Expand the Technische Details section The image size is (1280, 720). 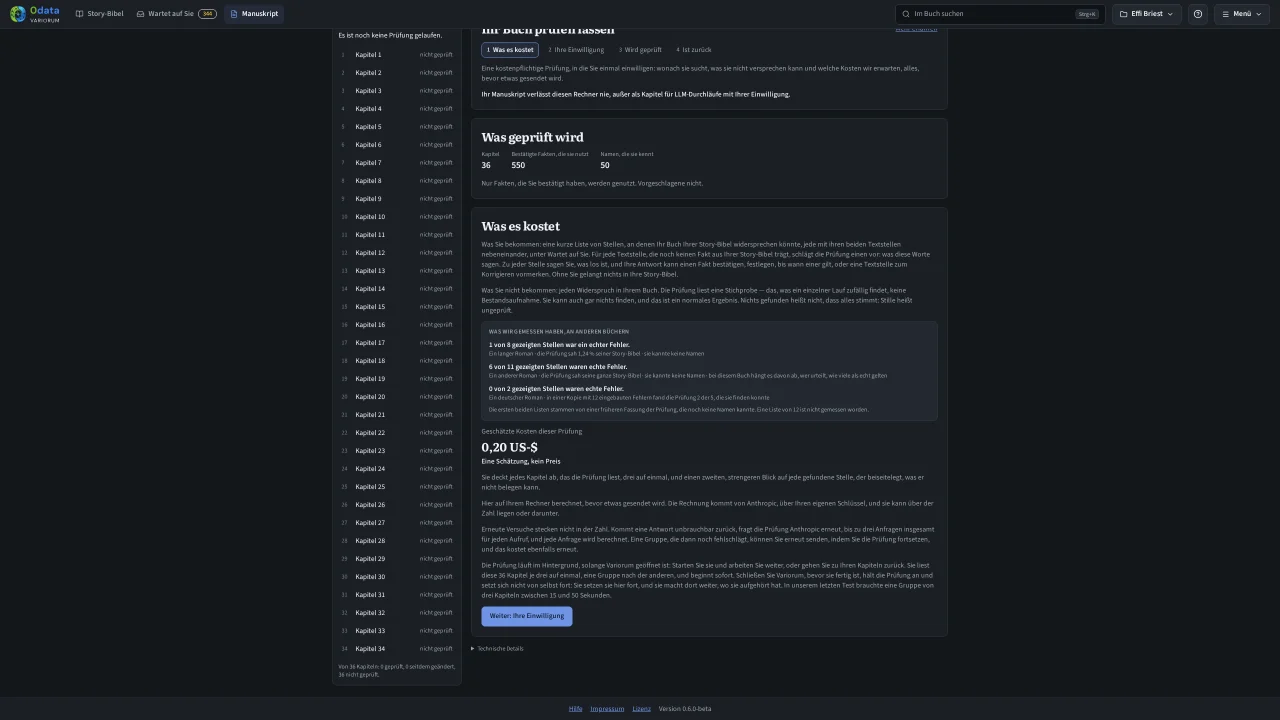[497, 649]
